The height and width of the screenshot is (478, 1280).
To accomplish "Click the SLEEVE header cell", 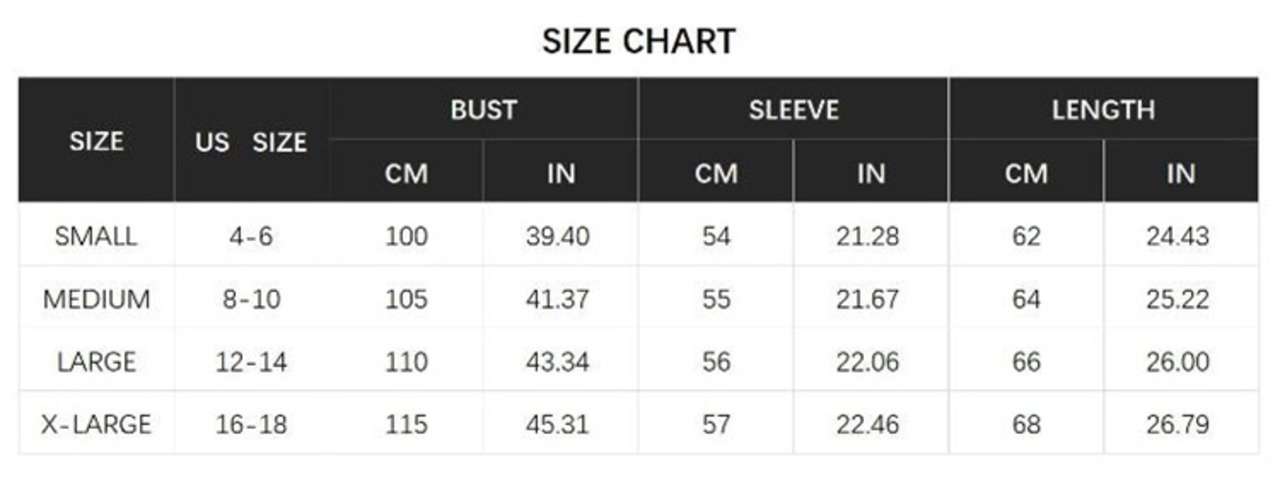I will click(x=793, y=109).
